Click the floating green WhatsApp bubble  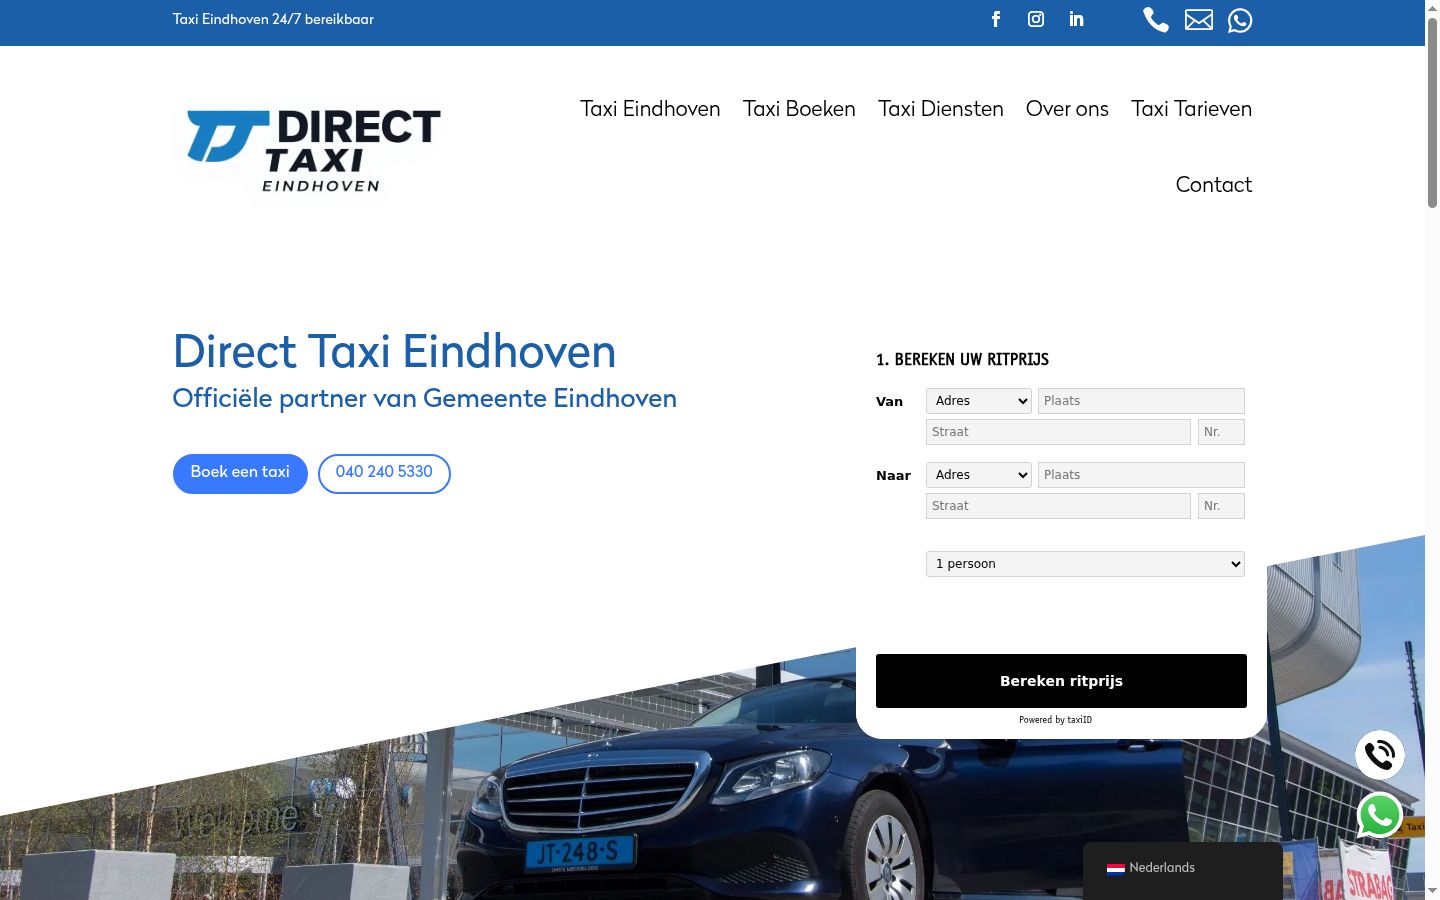click(1380, 815)
